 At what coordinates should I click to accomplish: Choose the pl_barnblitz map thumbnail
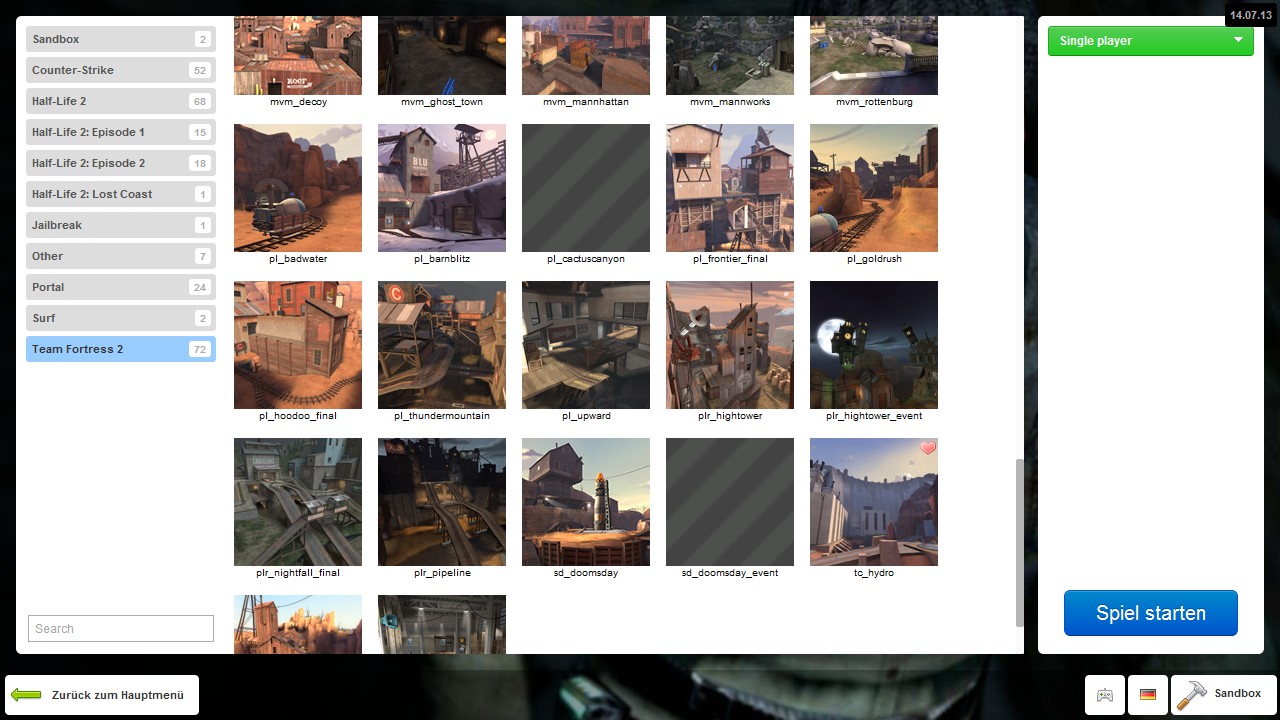(442, 188)
